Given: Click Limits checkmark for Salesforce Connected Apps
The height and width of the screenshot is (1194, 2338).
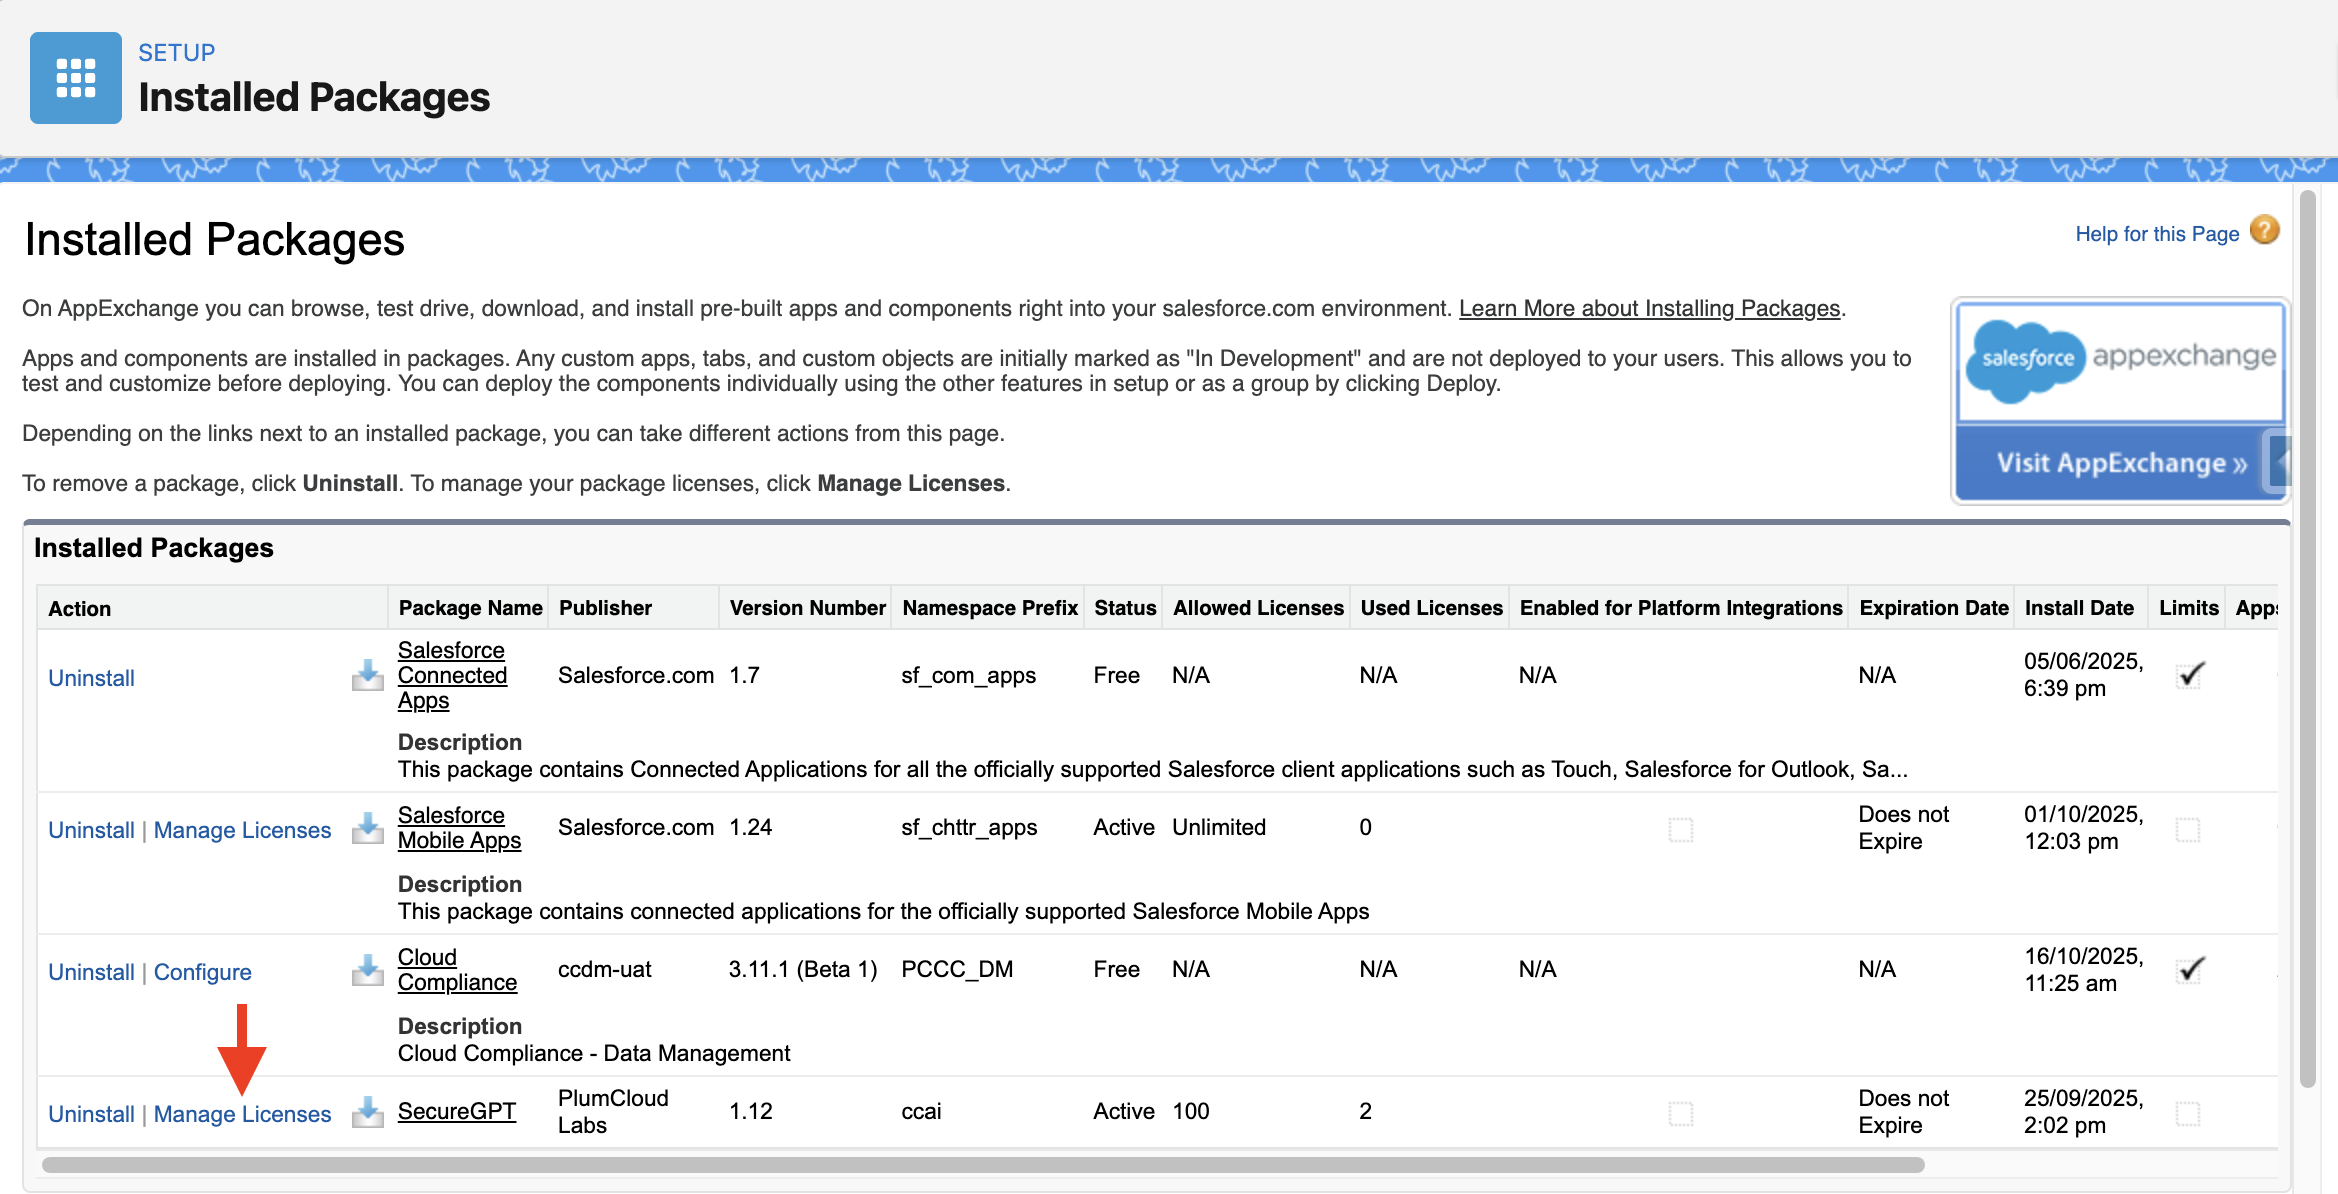Looking at the screenshot, I should pyautogui.click(x=2189, y=675).
